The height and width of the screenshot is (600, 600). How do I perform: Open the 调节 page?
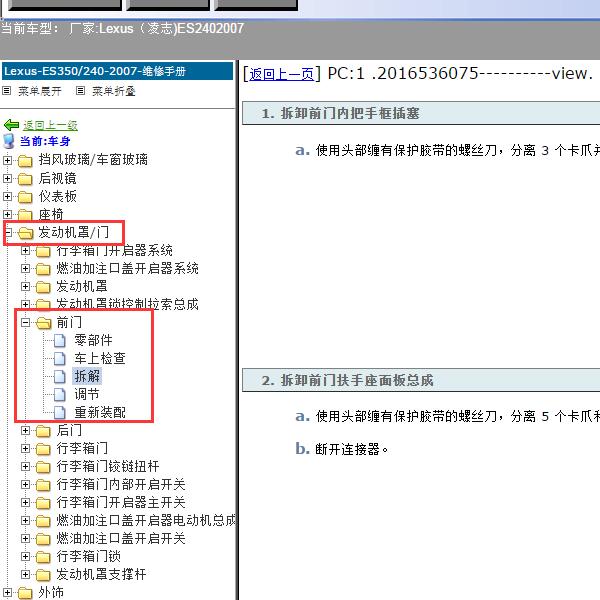86,394
